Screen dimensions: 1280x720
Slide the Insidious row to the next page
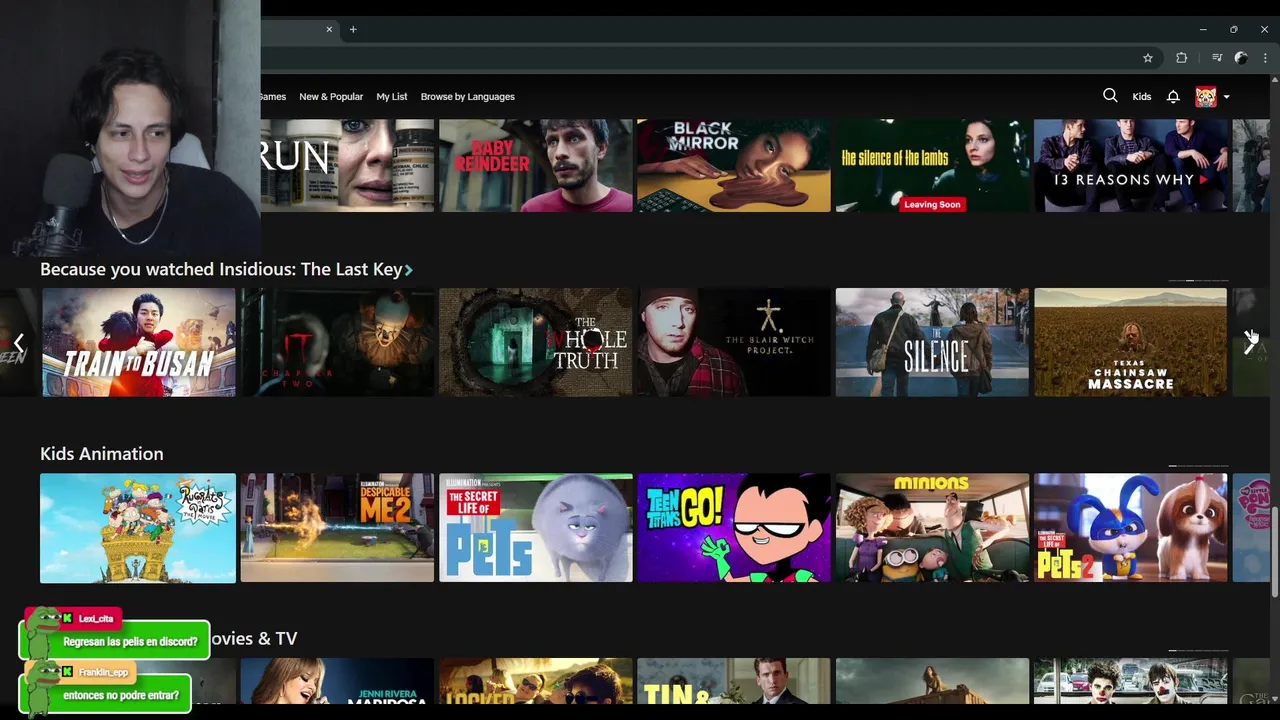point(1250,342)
